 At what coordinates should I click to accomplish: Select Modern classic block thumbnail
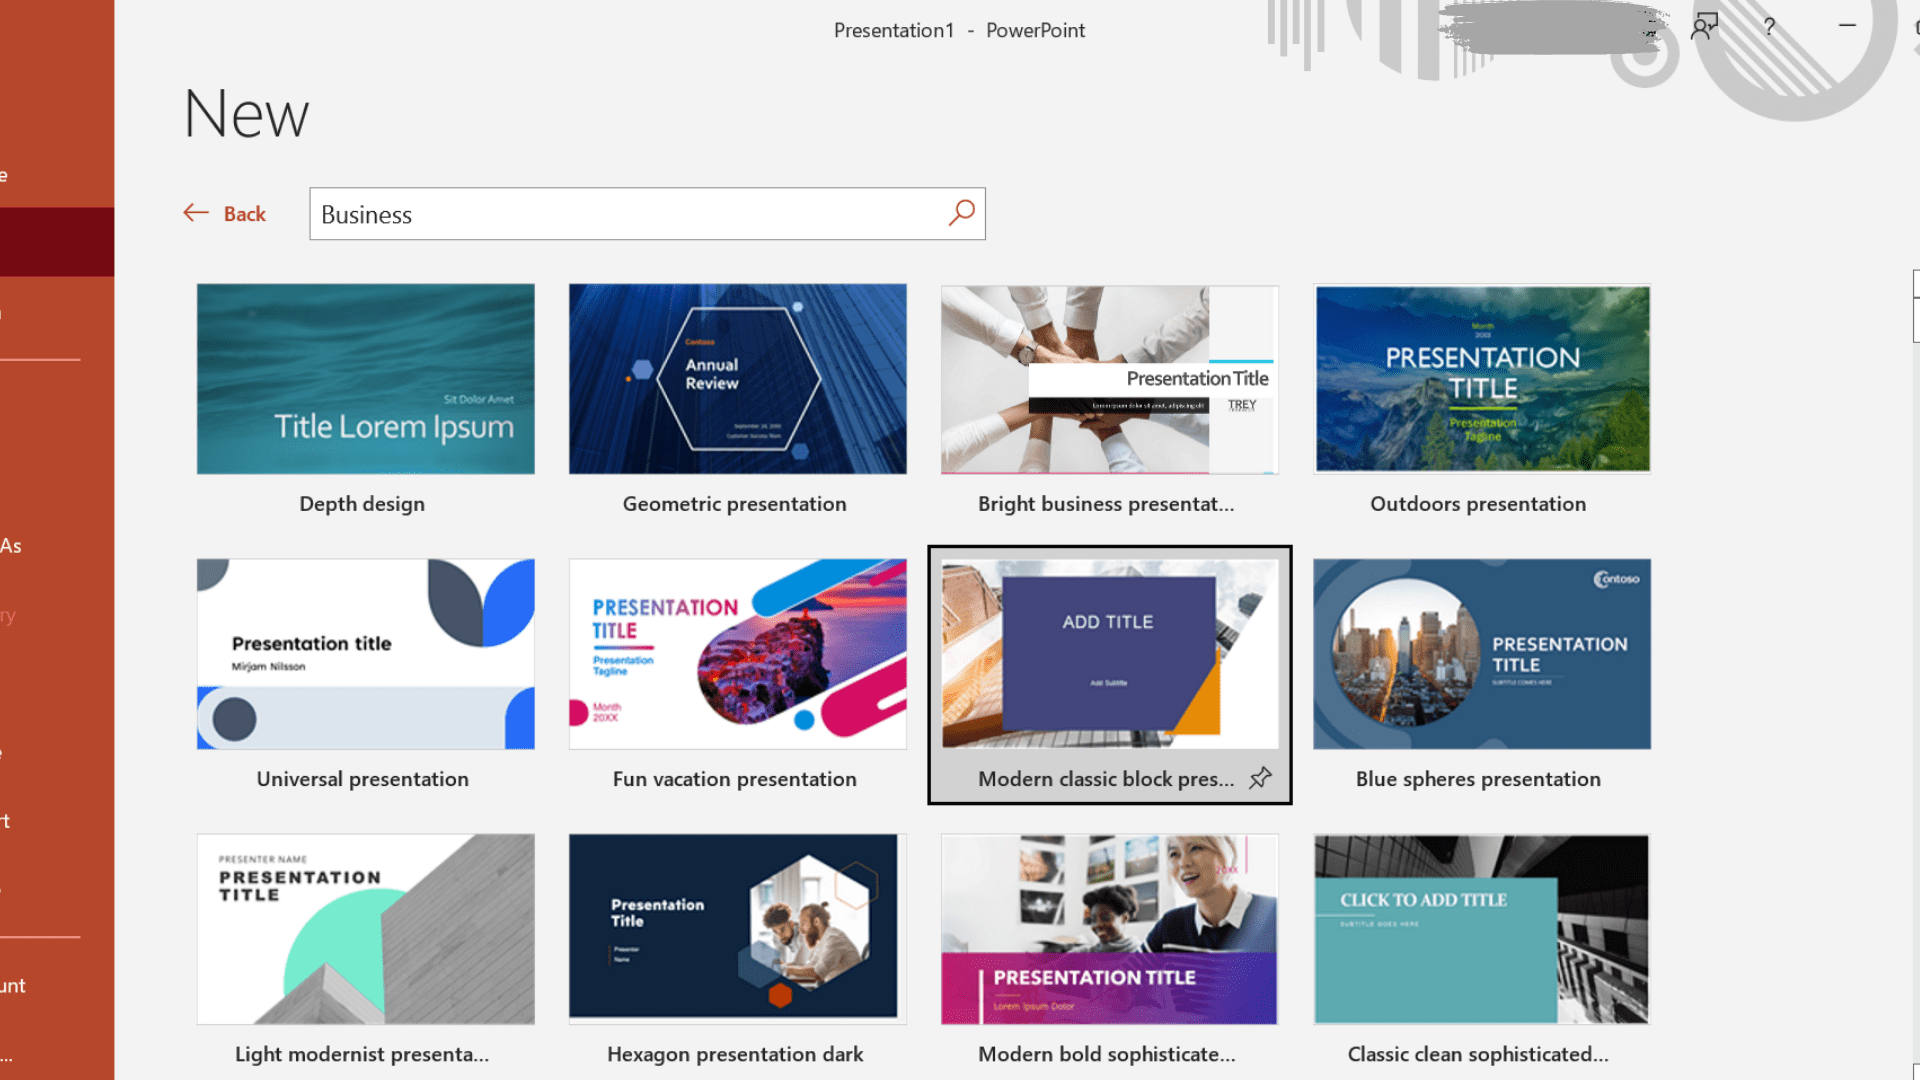tap(1110, 654)
